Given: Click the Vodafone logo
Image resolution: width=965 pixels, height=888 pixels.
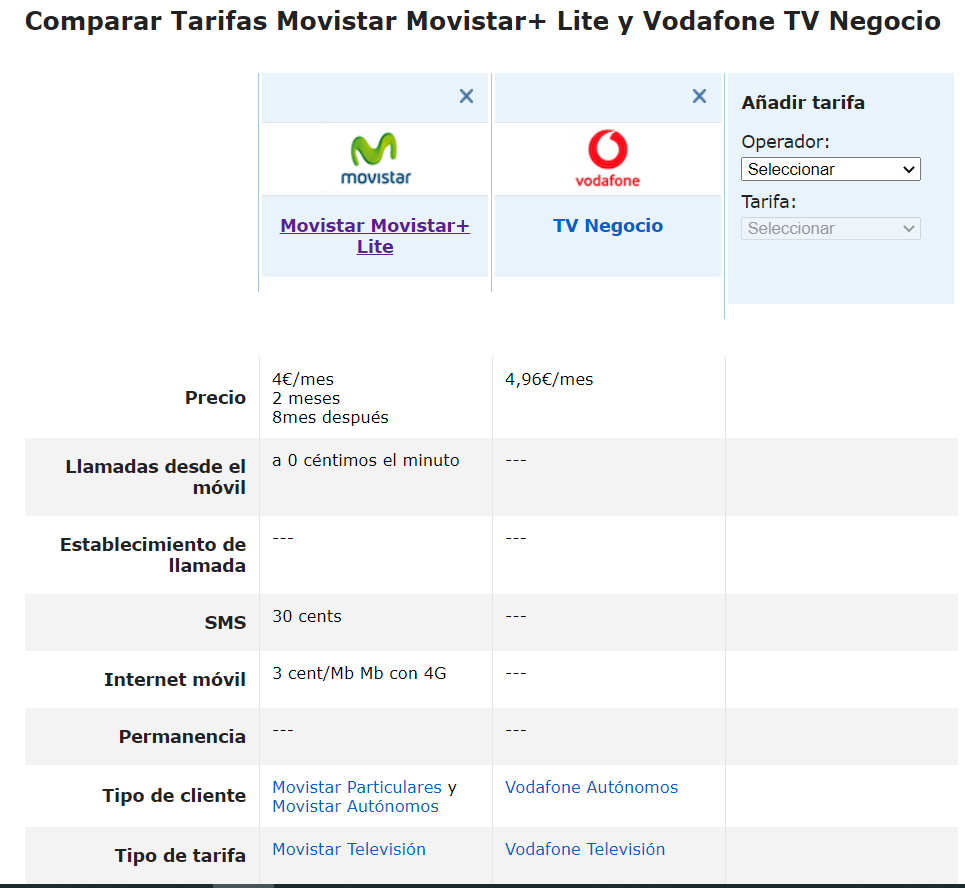Looking at the screenshot, I should tap(607, 159).
